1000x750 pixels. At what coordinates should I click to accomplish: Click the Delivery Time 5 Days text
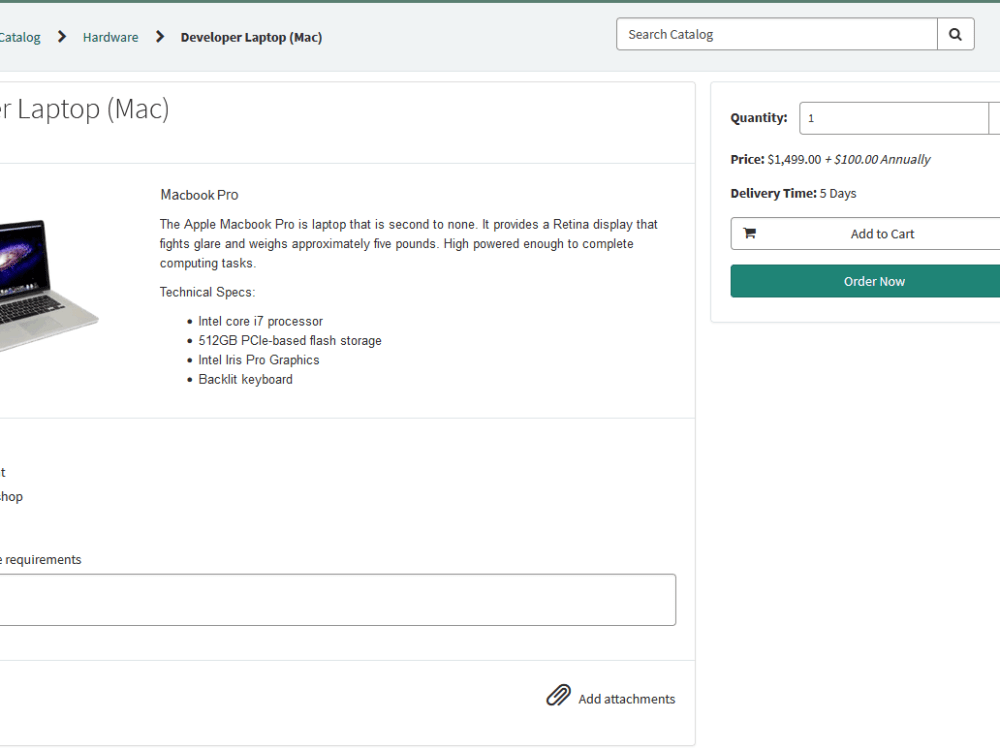click(793, 193)
